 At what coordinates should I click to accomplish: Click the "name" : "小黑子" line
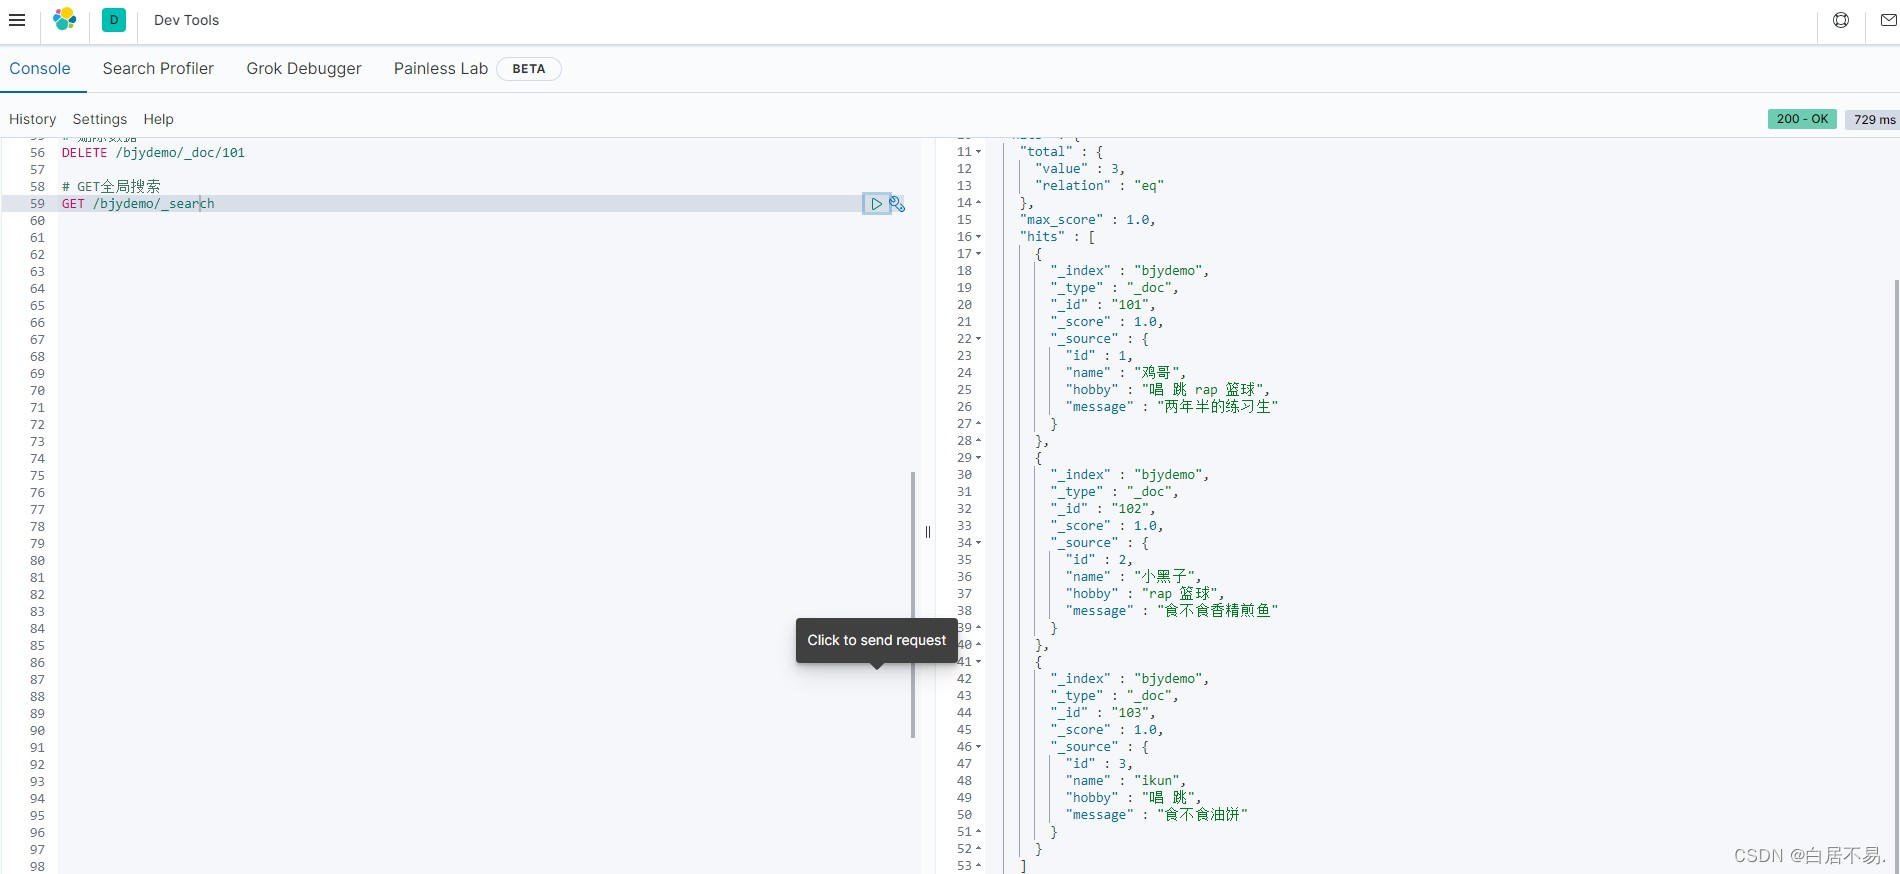(x=1133, y=577)
